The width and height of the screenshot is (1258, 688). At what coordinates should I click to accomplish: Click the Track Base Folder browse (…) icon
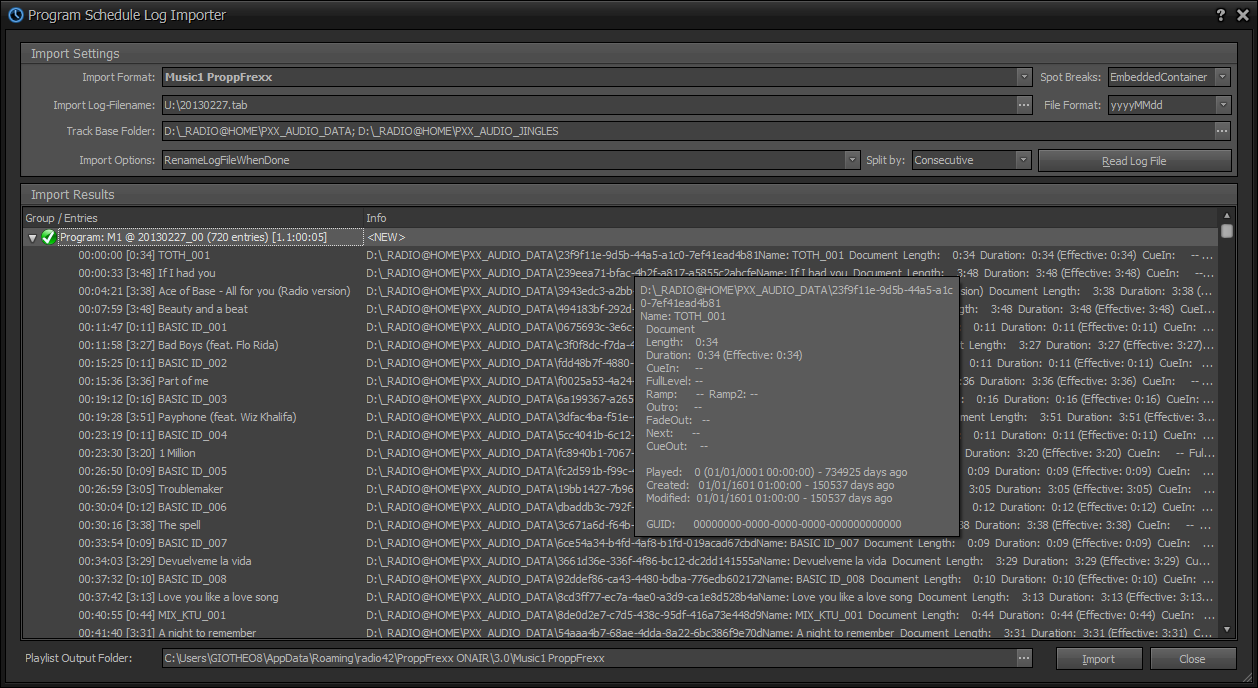point(1221,130)
